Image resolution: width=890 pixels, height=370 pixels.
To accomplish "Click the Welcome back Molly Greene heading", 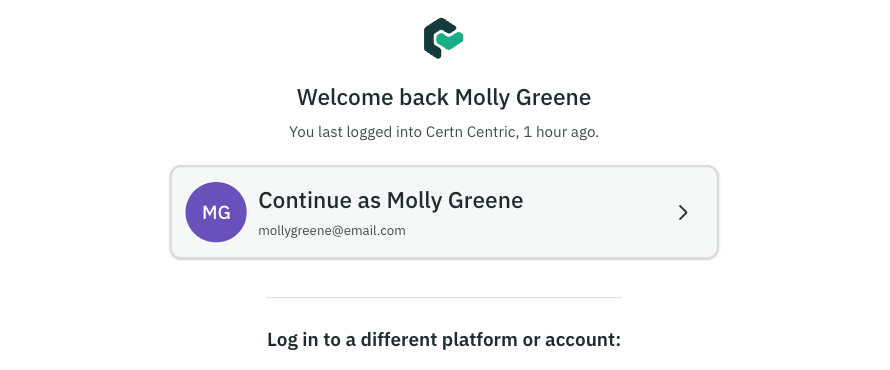I will tap(444, 97).
